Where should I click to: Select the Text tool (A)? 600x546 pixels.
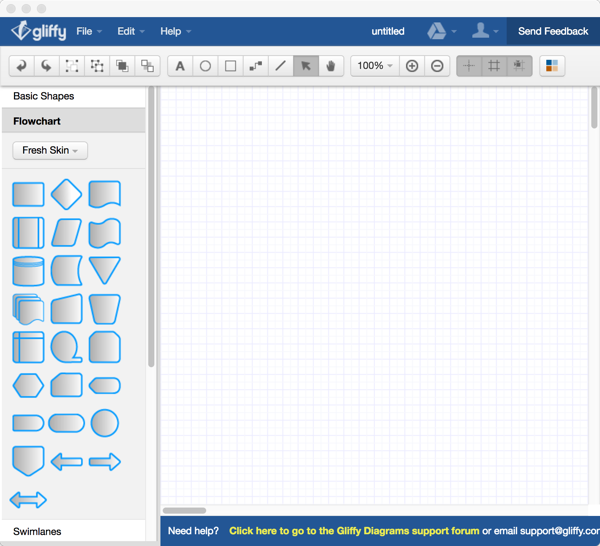(180, 66)
